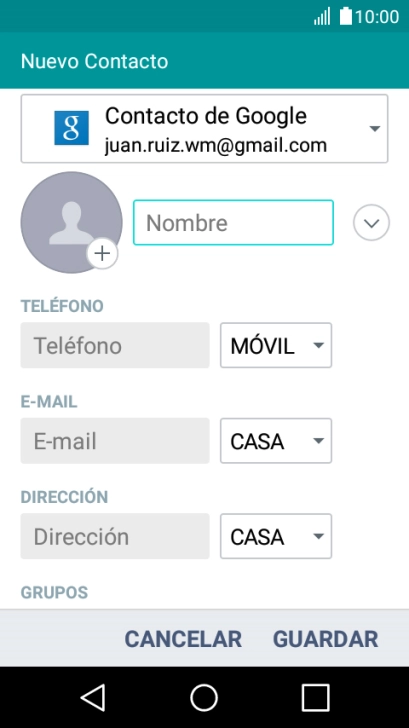Expand name fields with the circled chevron
Screen dimensions: 409x728
click(371, 222)
